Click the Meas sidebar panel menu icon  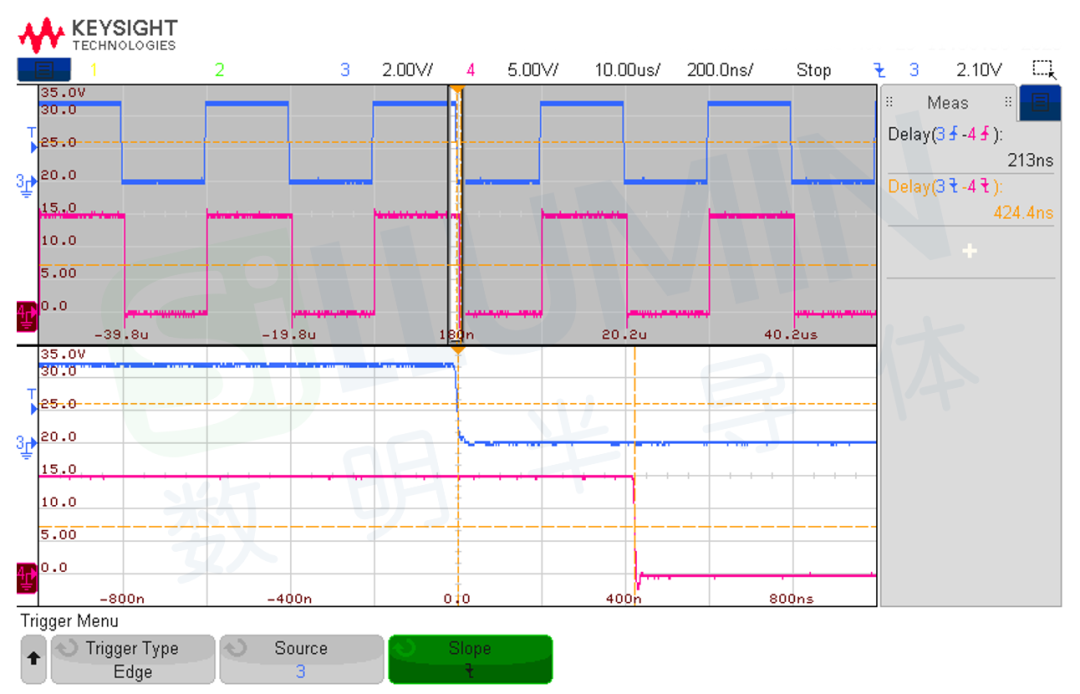point(1040,103)
